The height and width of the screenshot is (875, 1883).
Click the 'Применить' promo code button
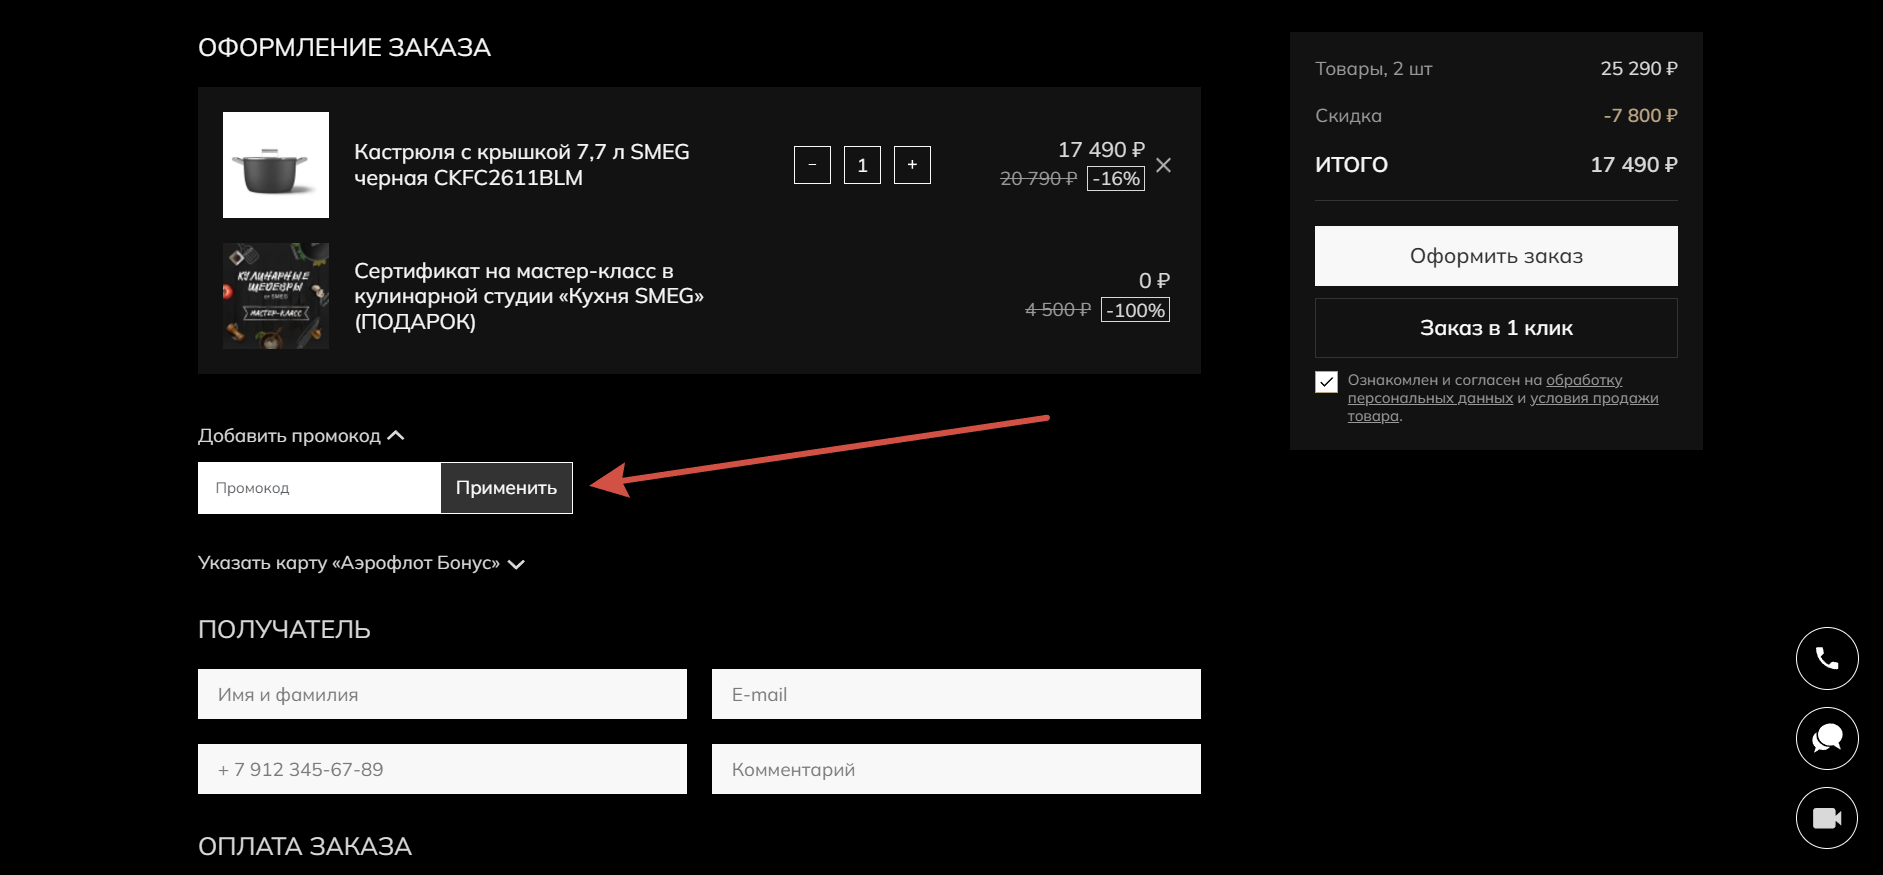(x=506, y=488)
